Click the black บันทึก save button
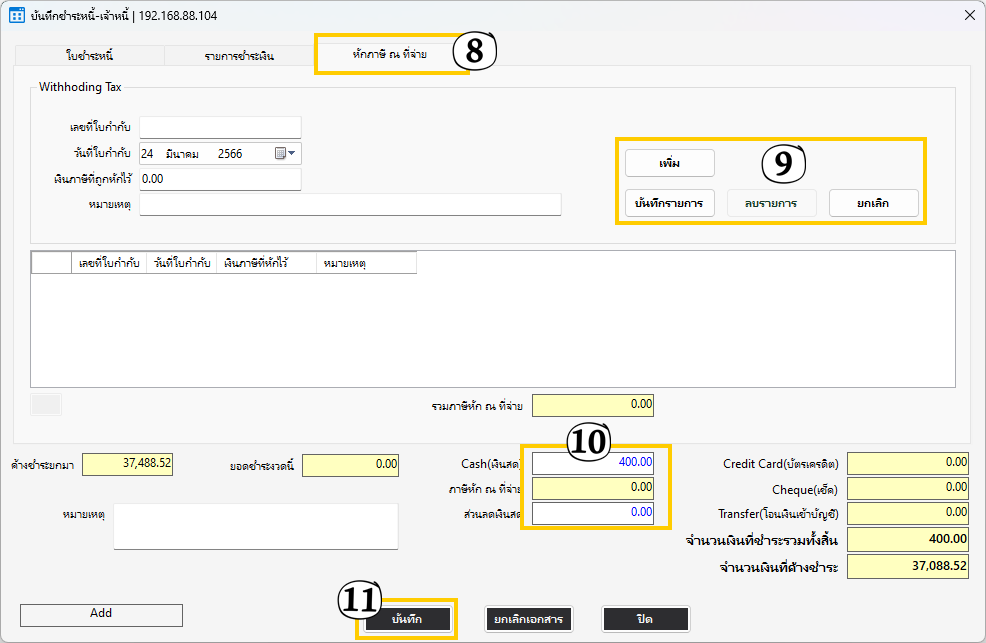 tap(407, 619)
